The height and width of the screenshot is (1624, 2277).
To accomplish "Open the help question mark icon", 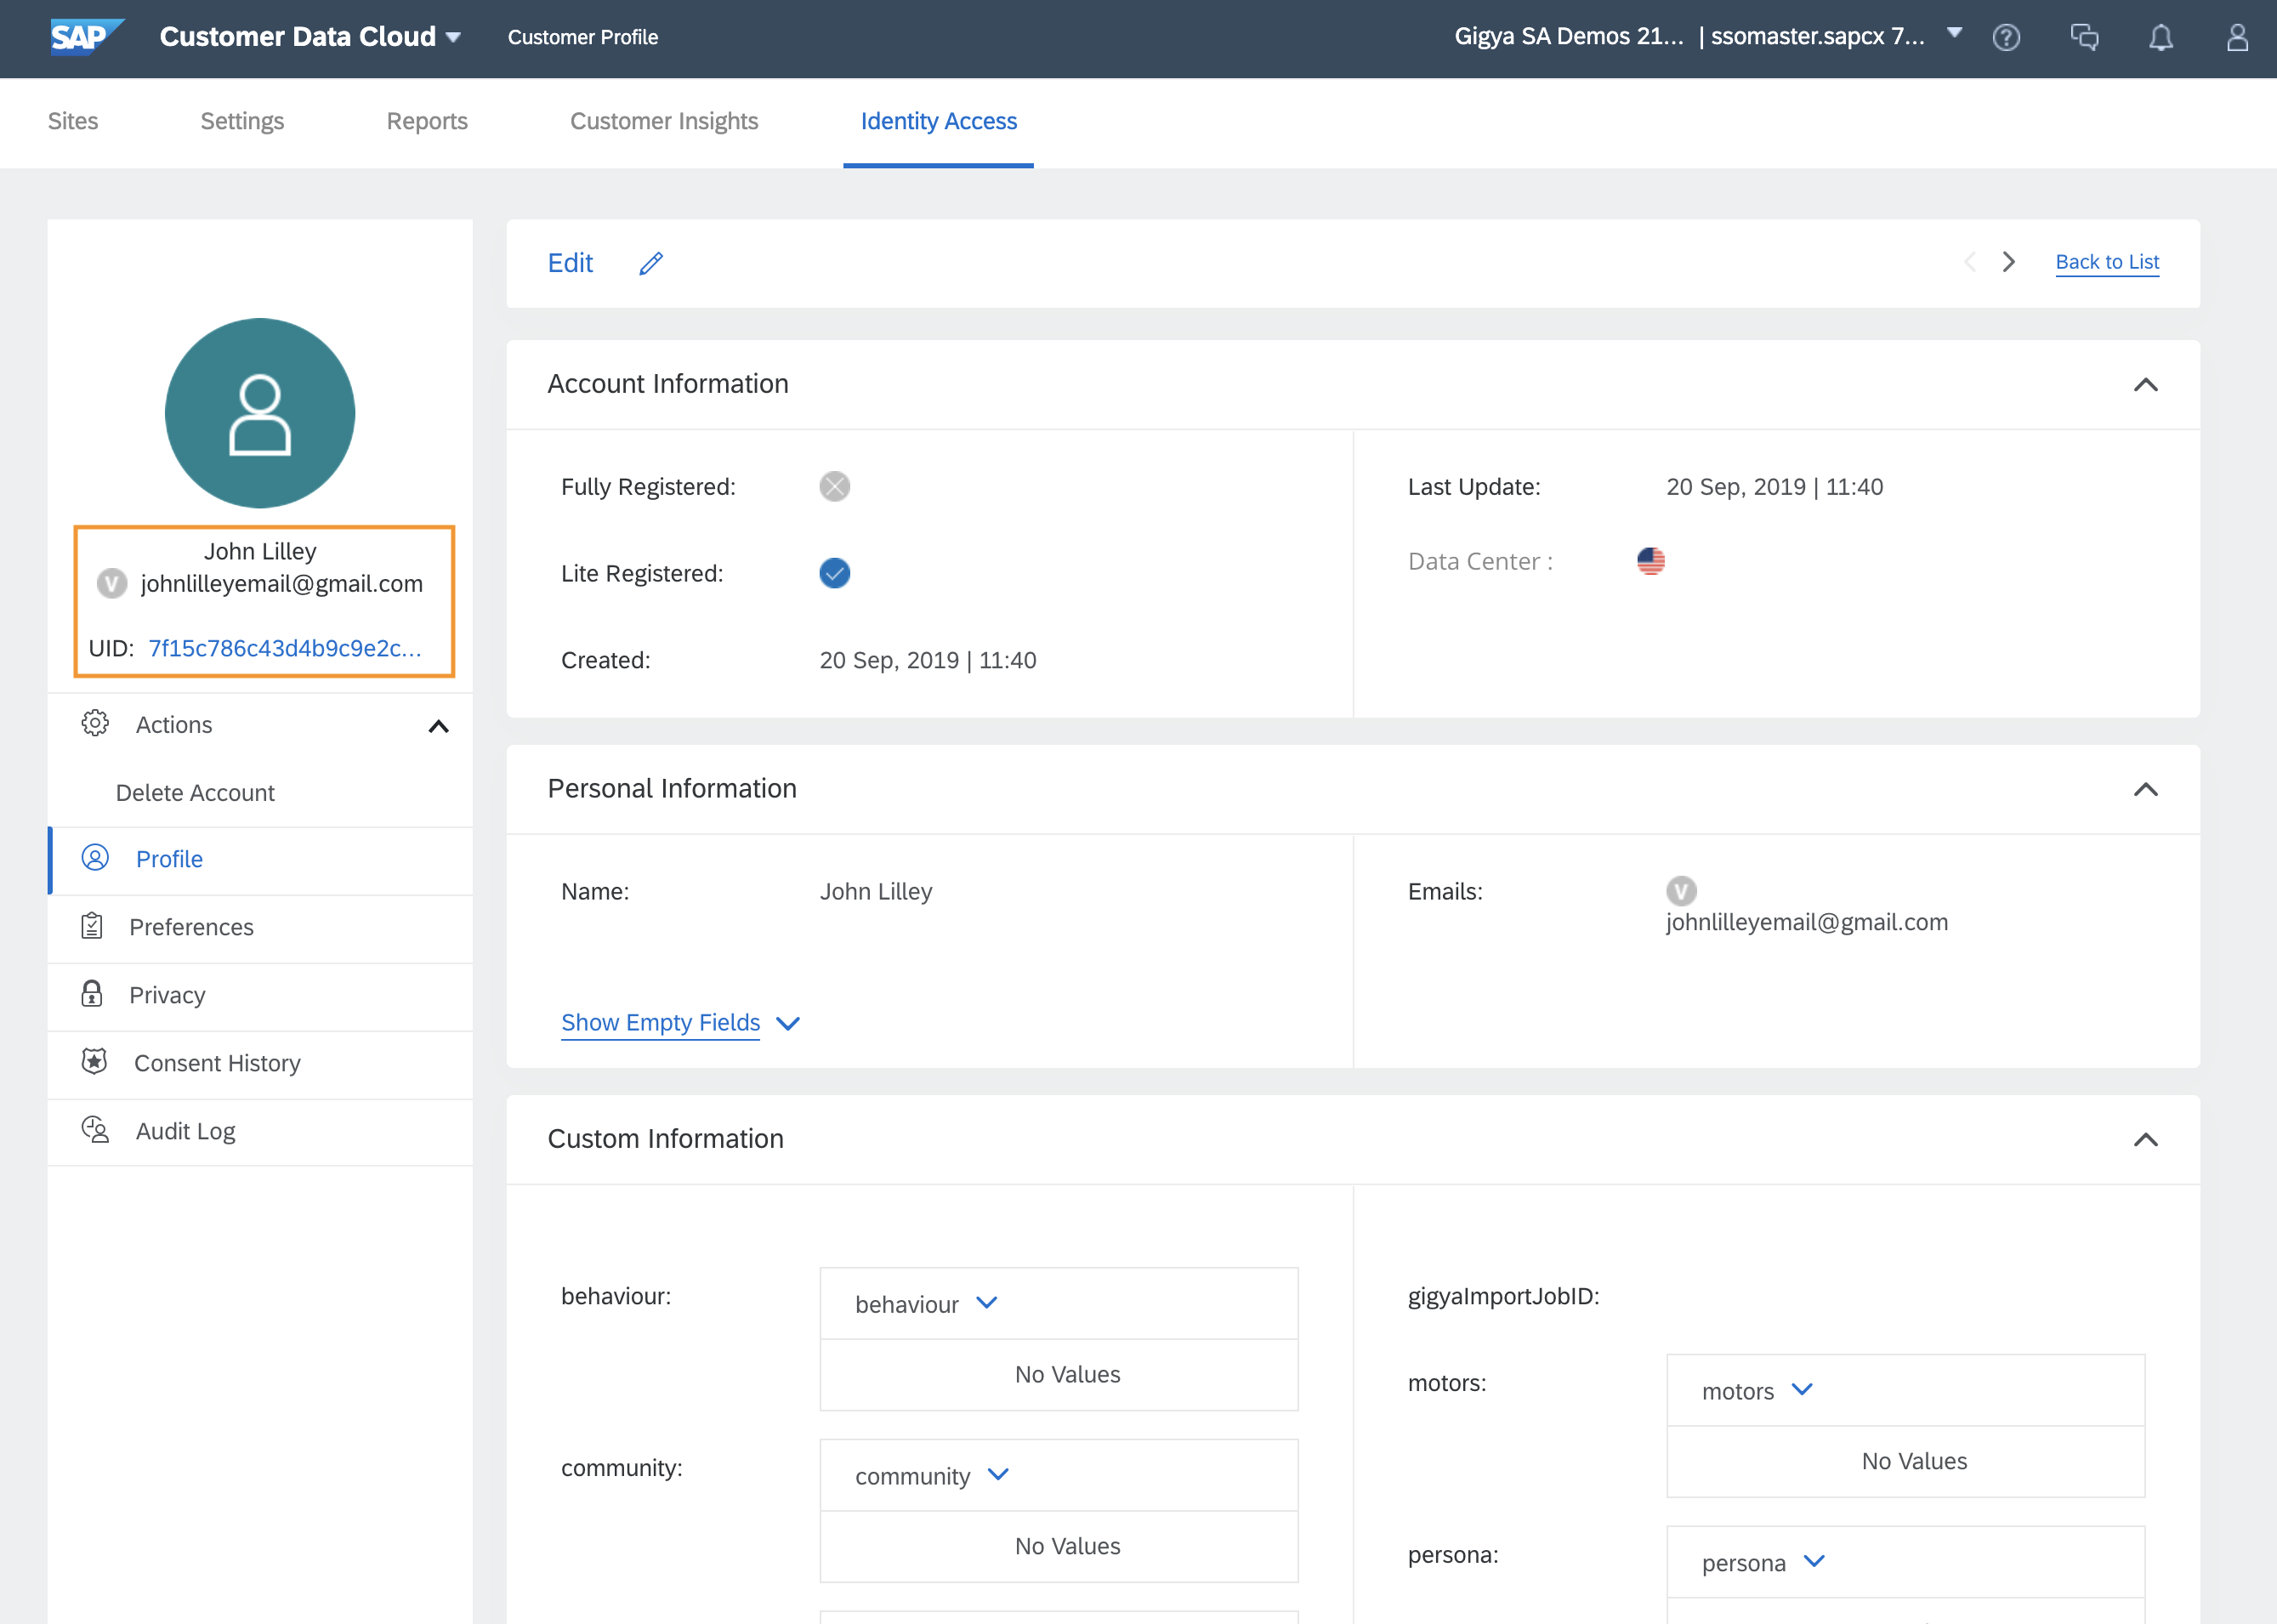I will point(2005,38).
